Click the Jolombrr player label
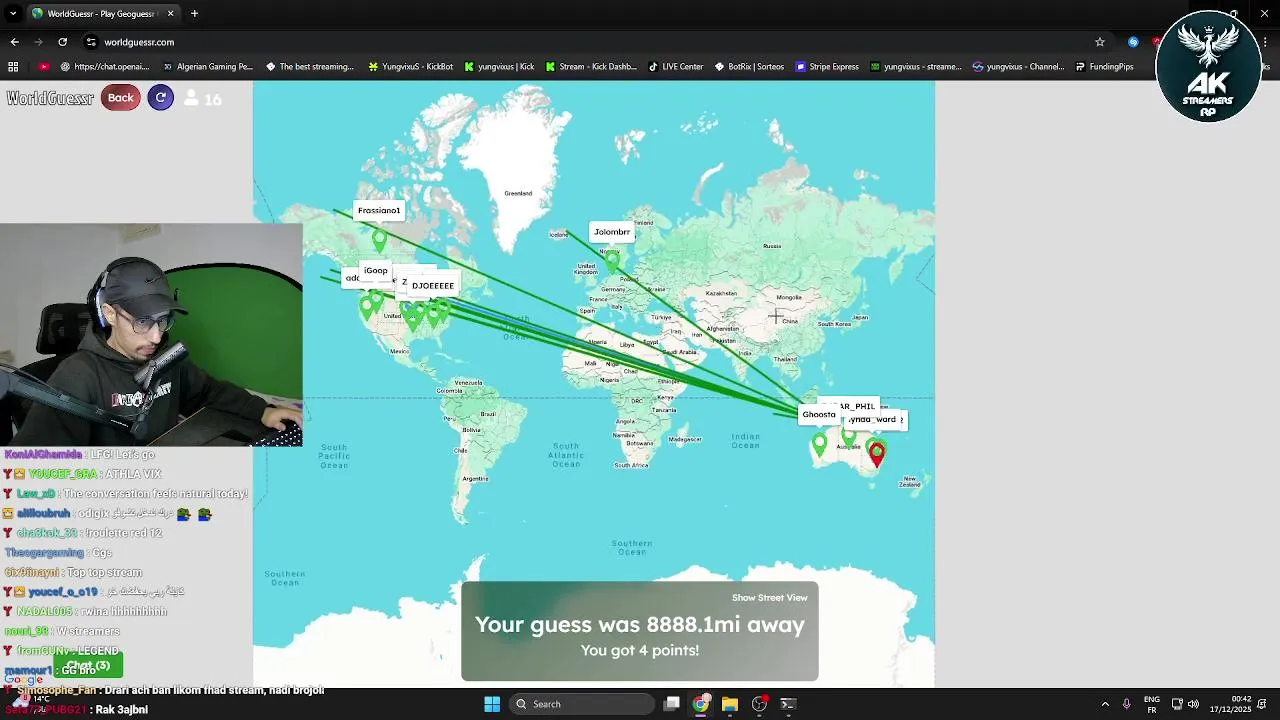 (x=612, y=232)
